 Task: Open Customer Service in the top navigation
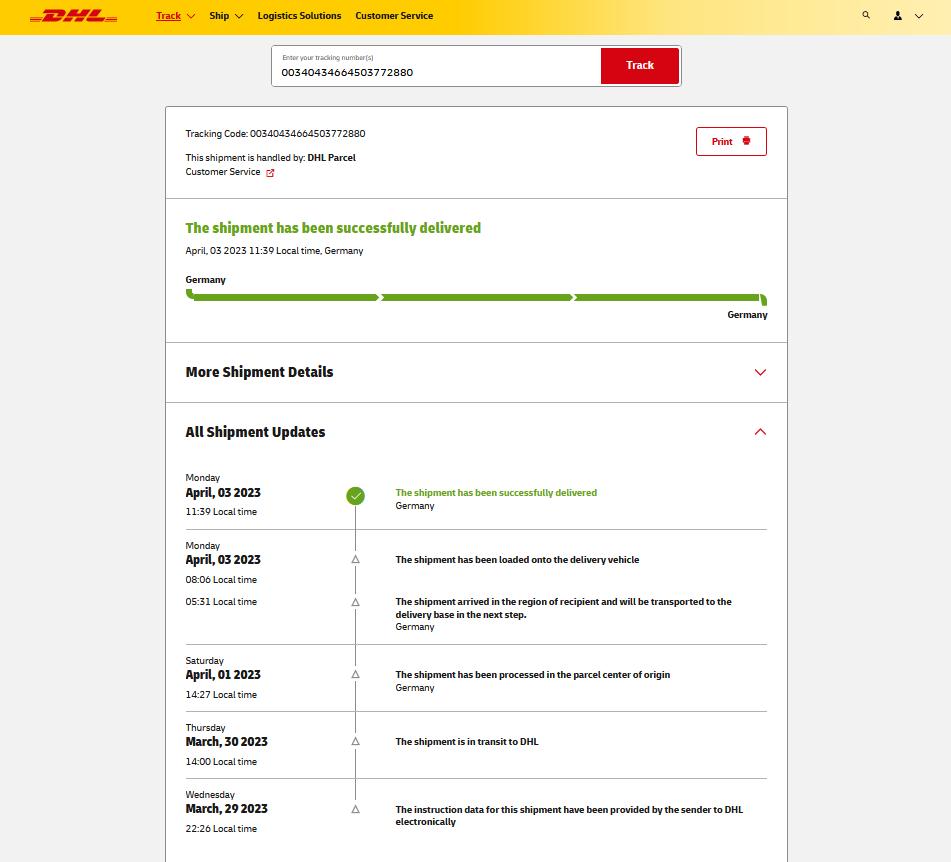pos(394,16)
